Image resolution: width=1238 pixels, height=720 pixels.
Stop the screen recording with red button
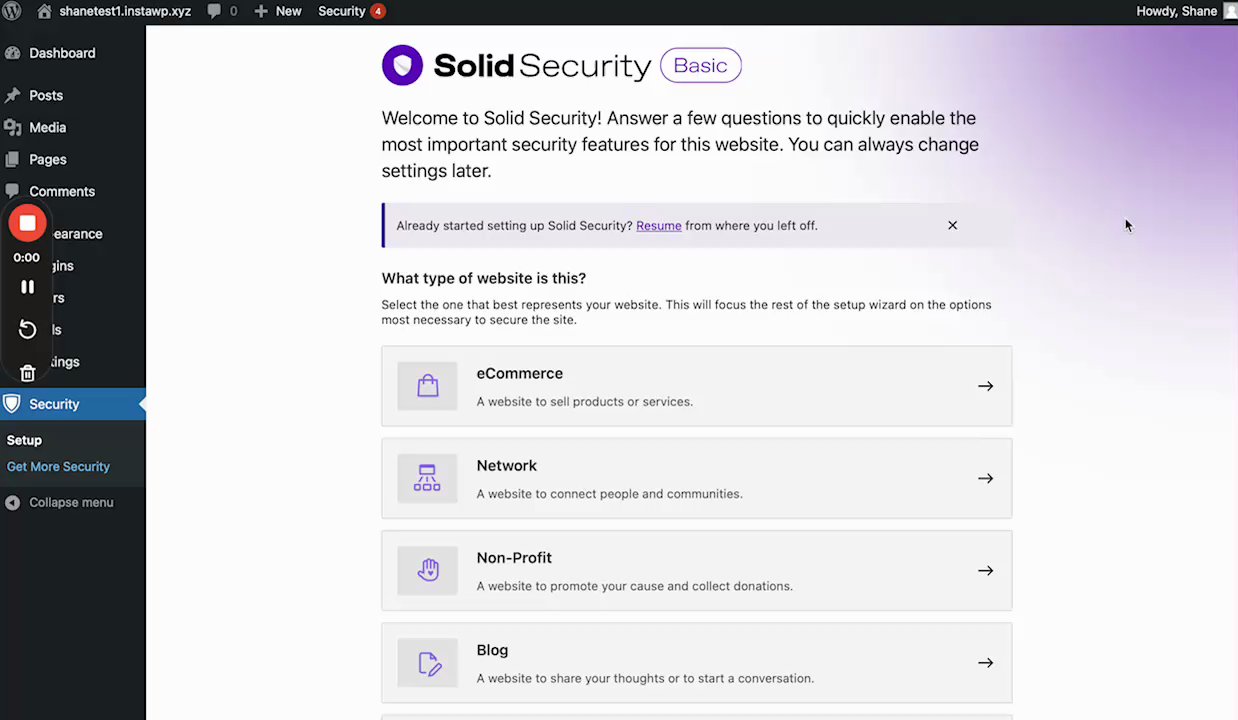[x=28, y=223]
